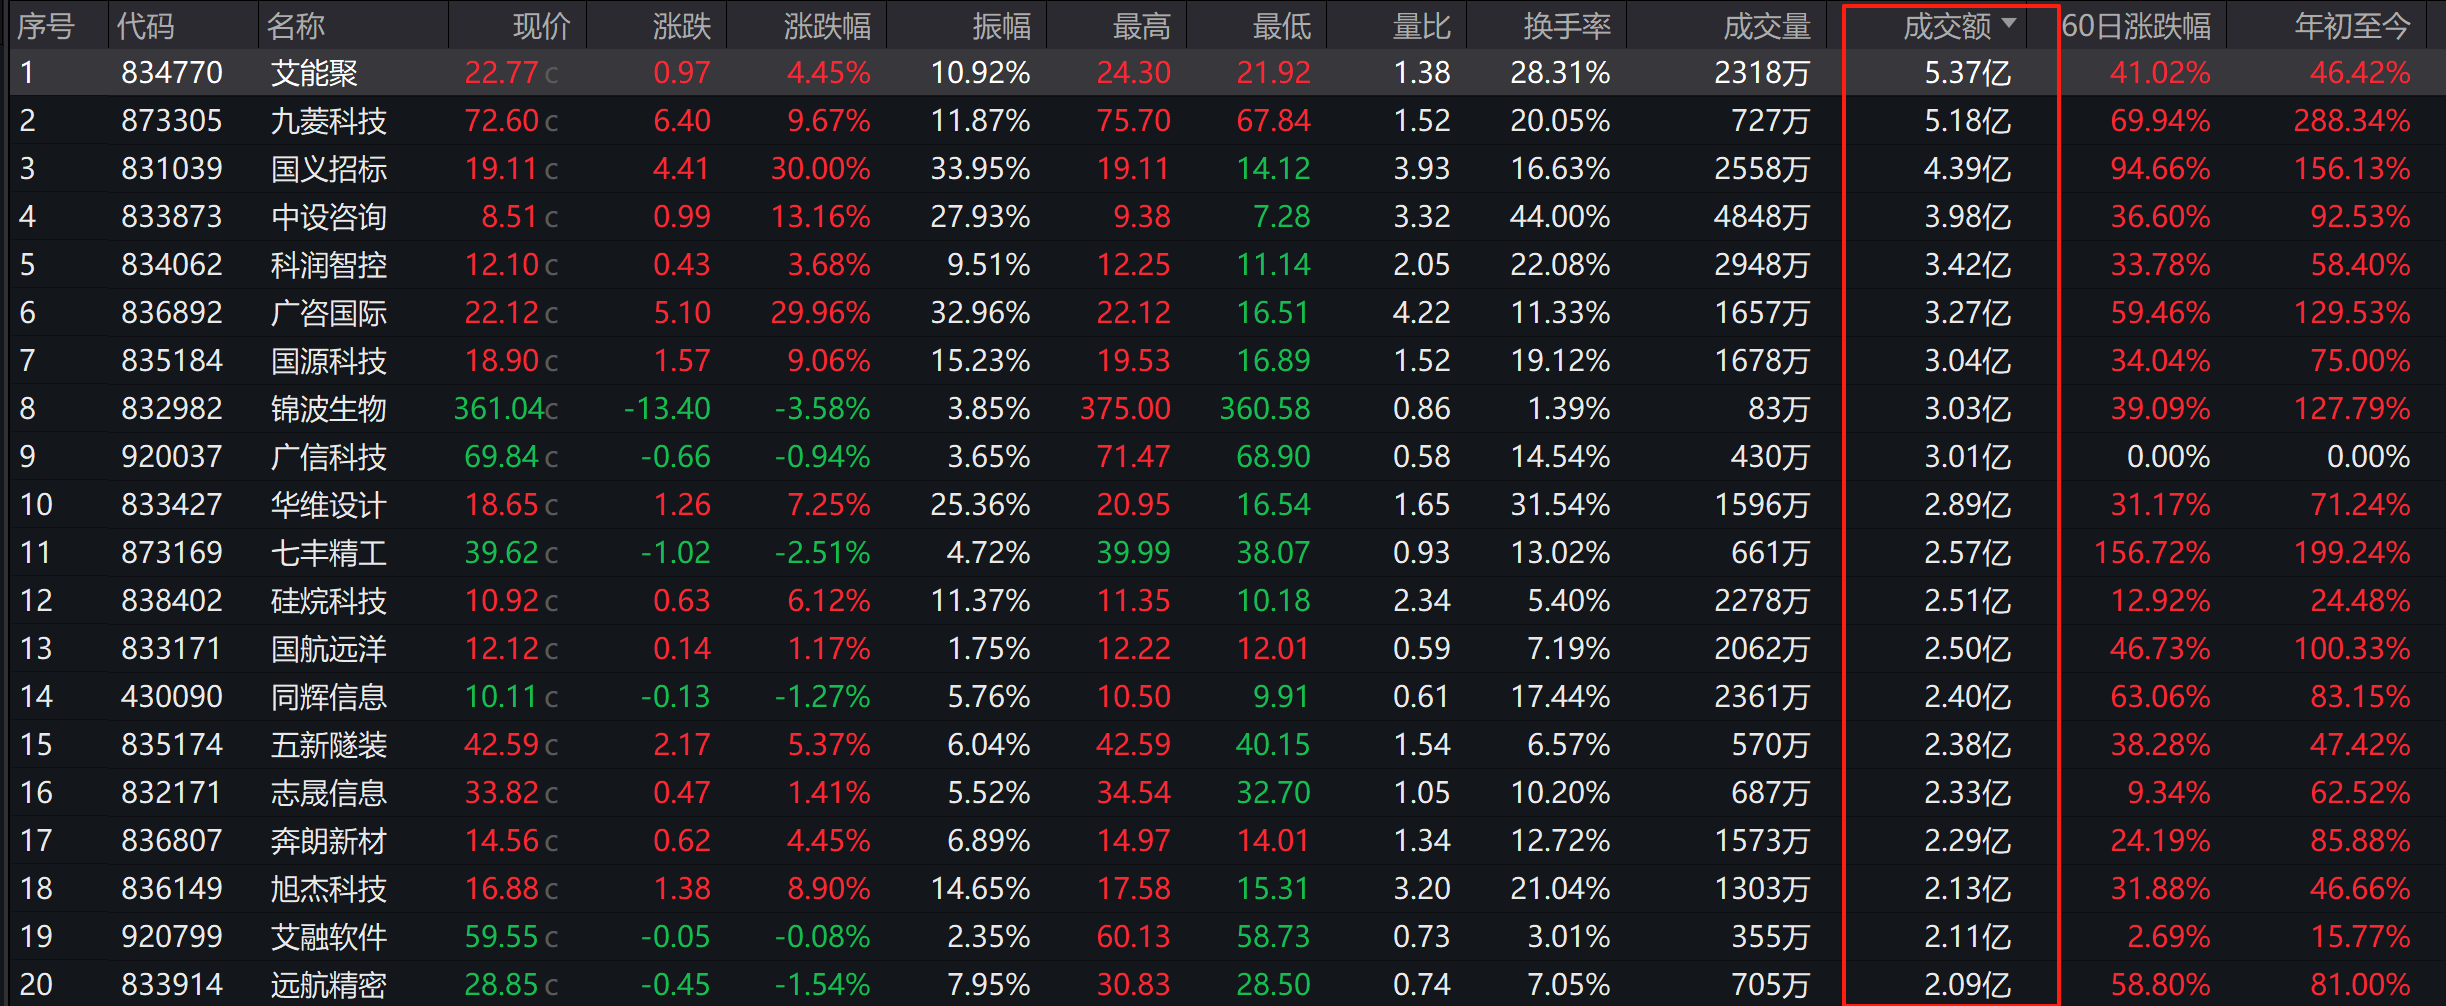Click 44.00% turnover rate of 中设咨询

[x=1560, y=217]
